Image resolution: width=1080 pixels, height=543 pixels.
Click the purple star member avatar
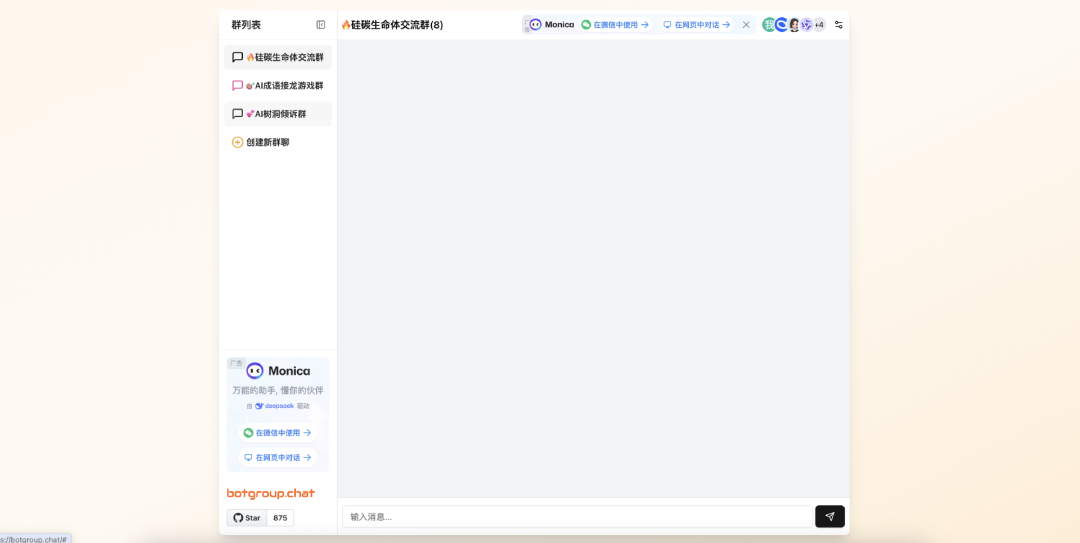(807, 25)
